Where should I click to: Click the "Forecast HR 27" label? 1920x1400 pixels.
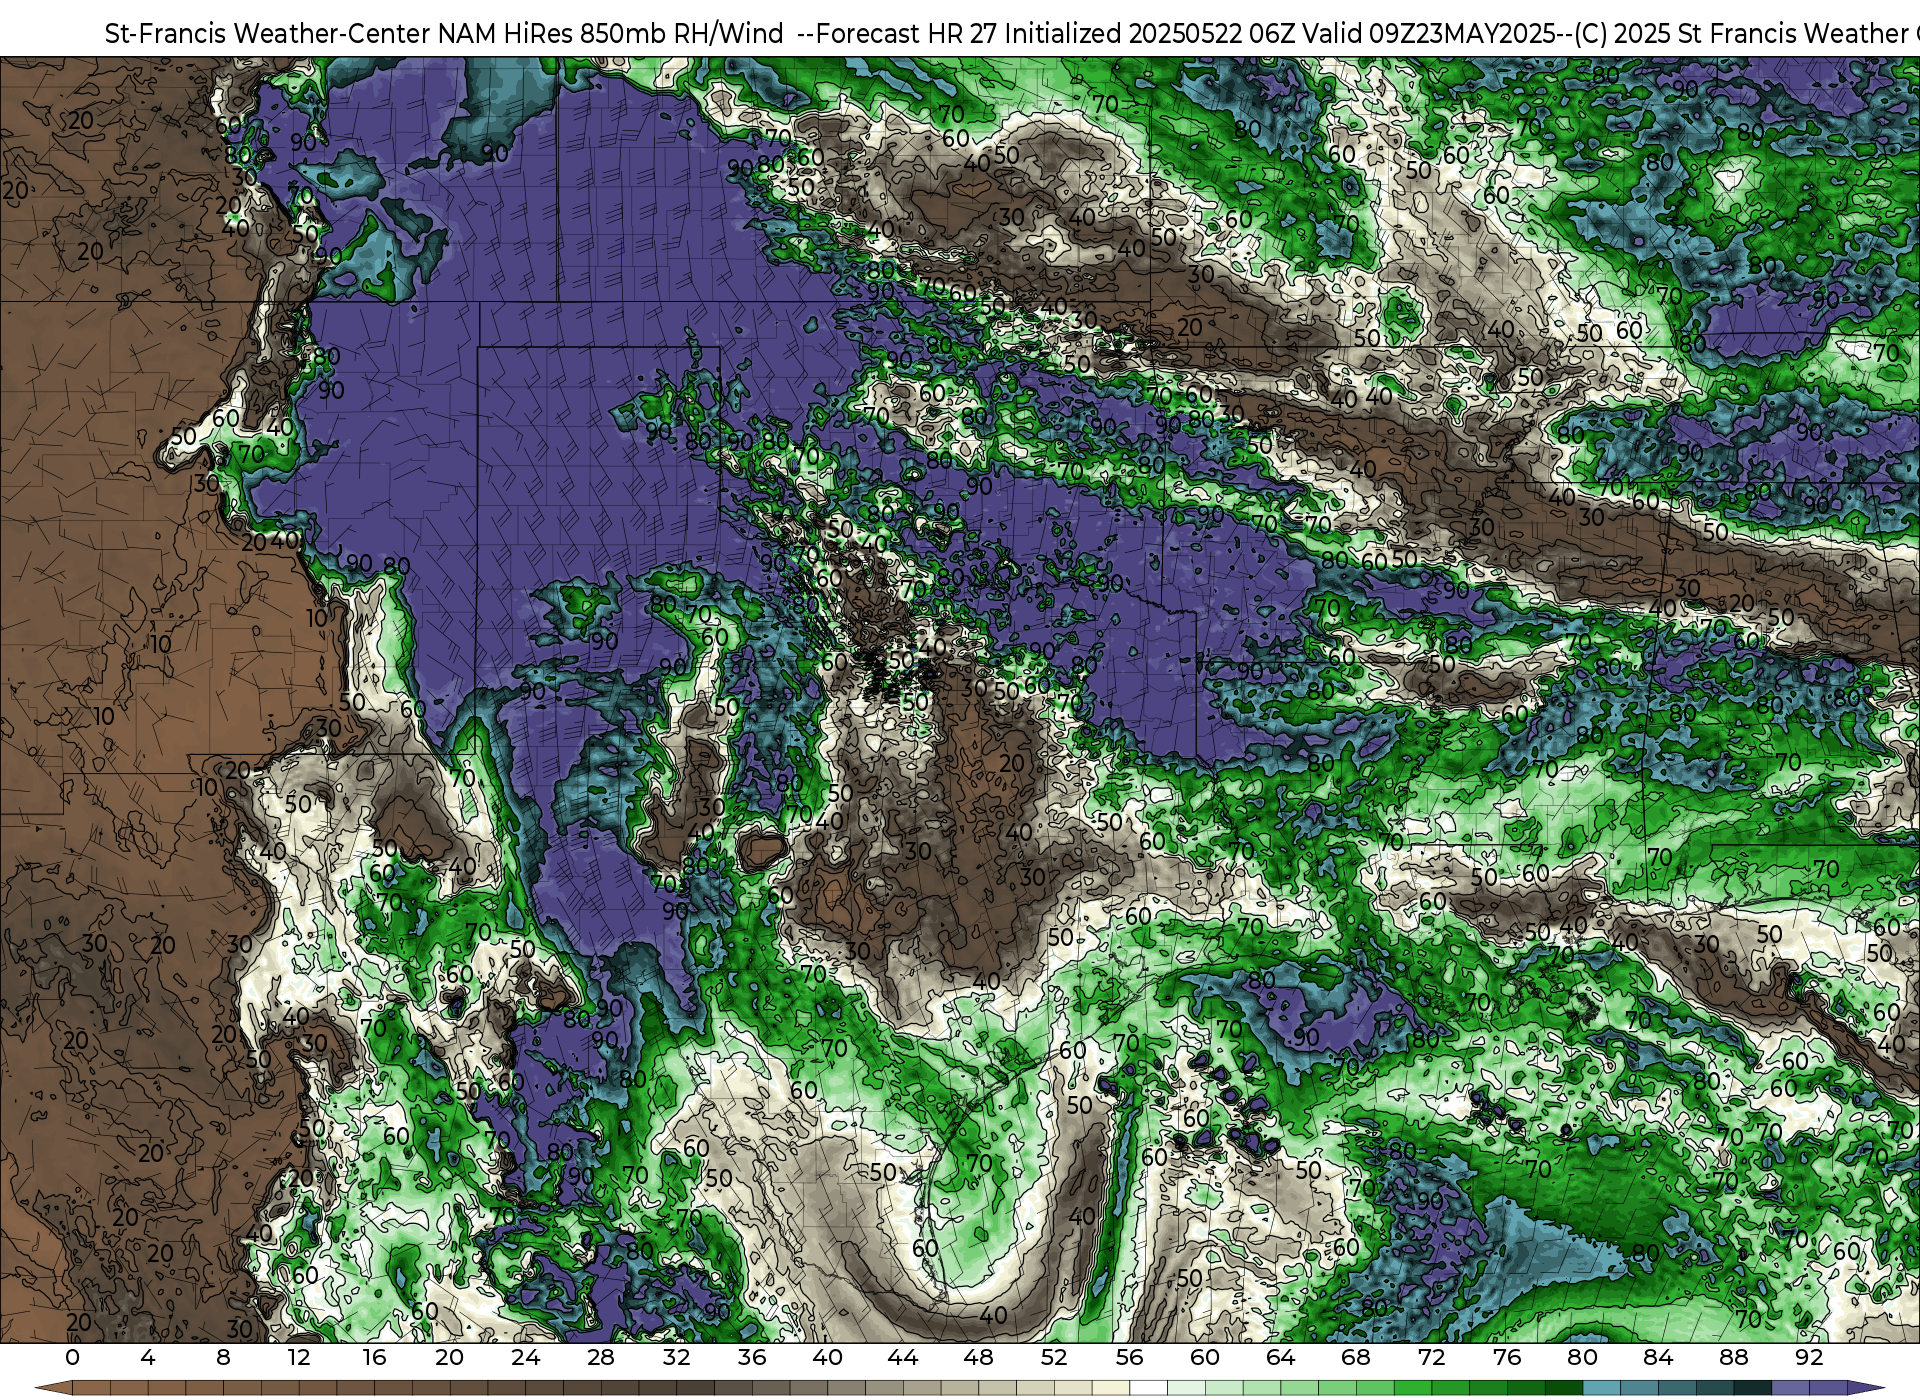tap(907, 34)
